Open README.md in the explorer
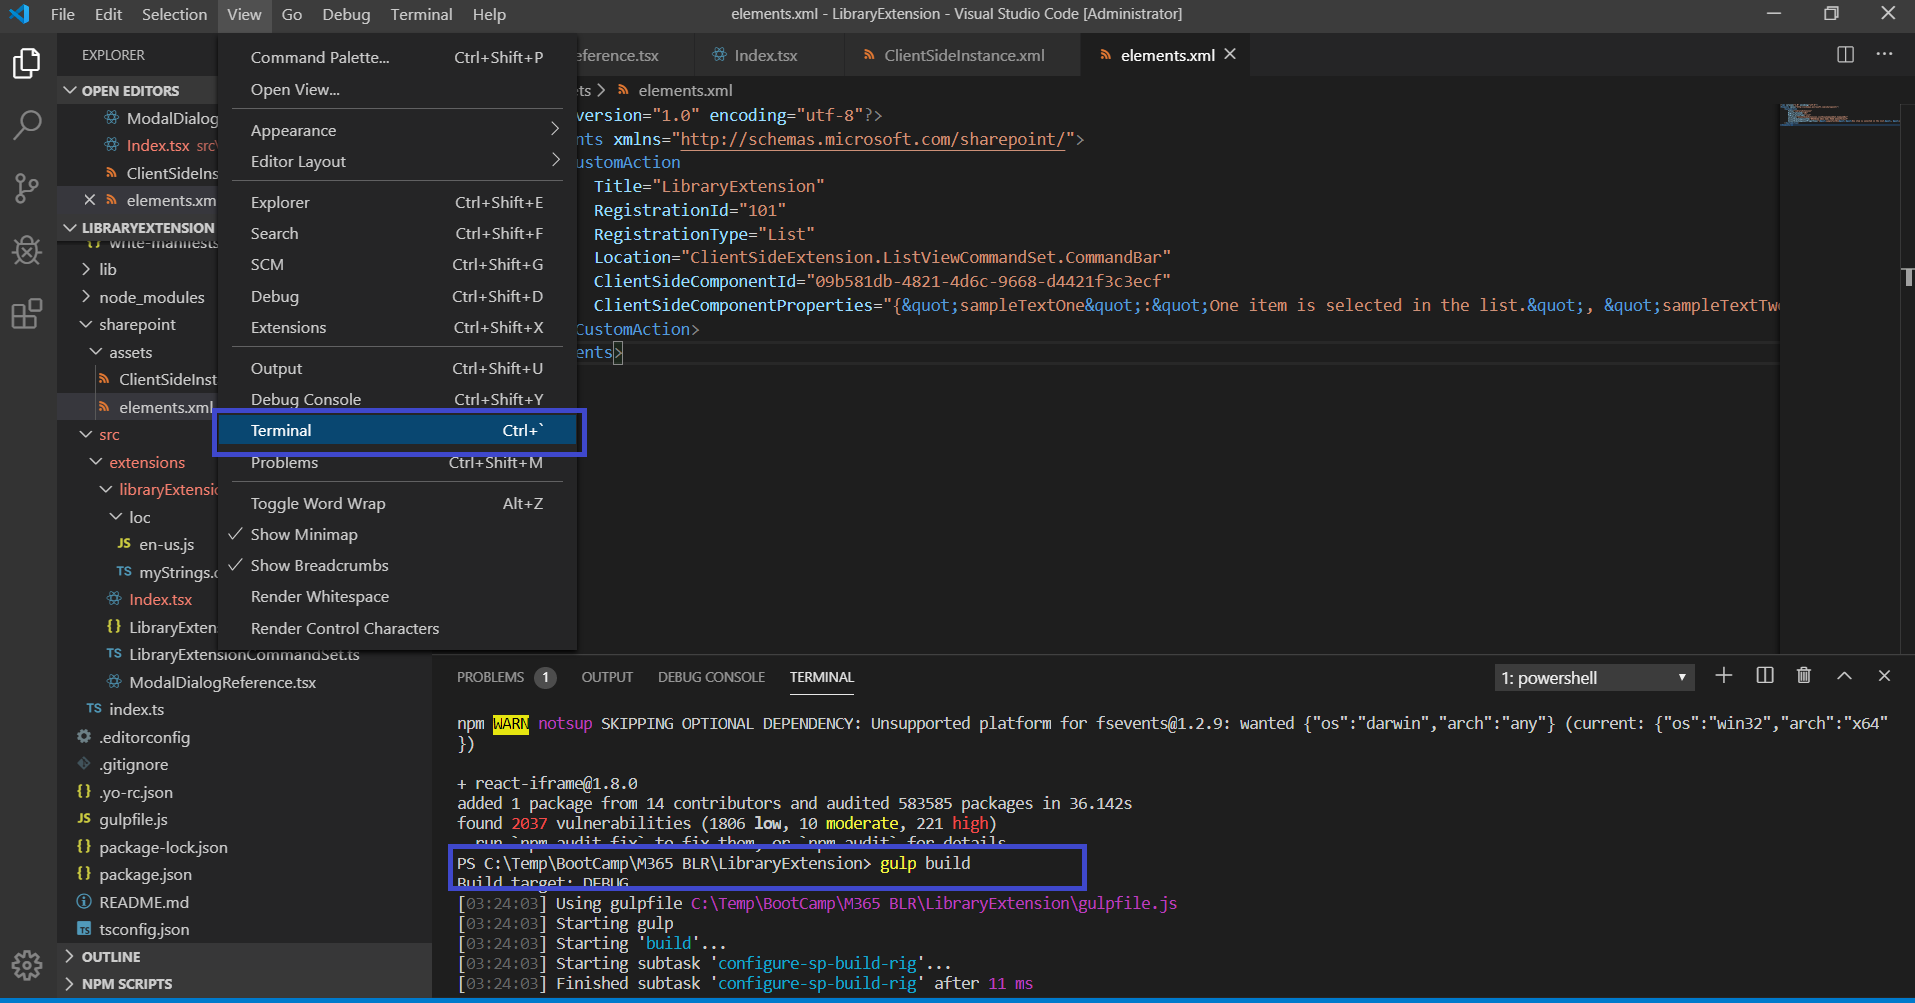The image size is (1915, 1003). (143, 902)
